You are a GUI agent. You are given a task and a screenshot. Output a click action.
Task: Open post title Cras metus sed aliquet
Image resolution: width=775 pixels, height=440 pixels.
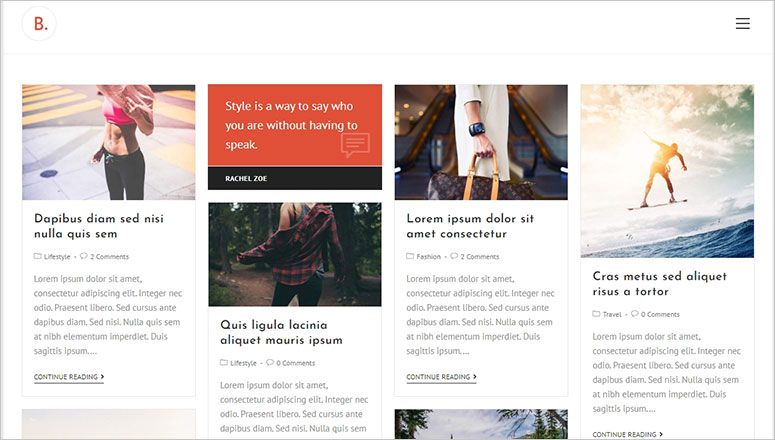[x=659, y=284]
